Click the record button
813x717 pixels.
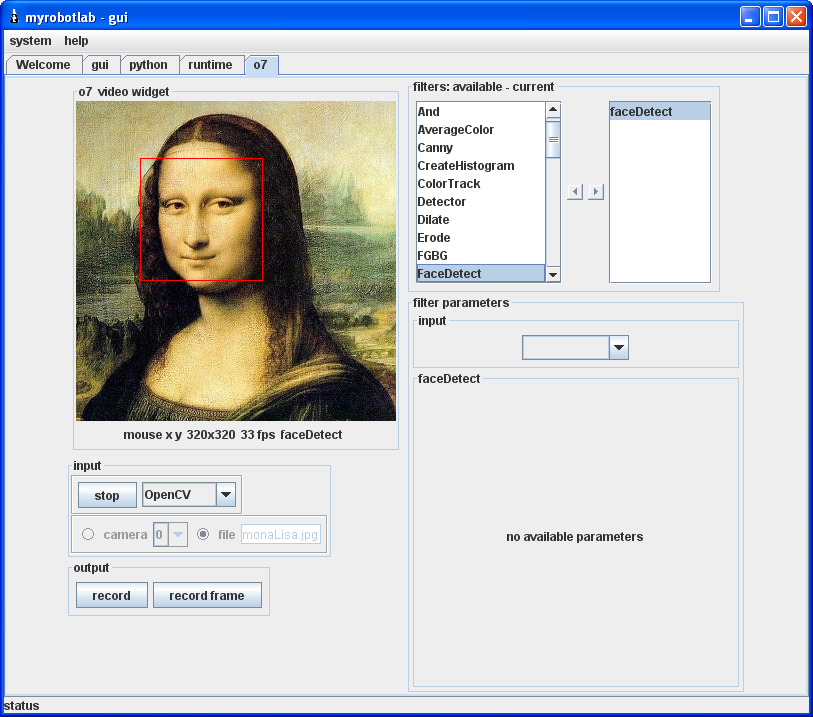point(111,595)
